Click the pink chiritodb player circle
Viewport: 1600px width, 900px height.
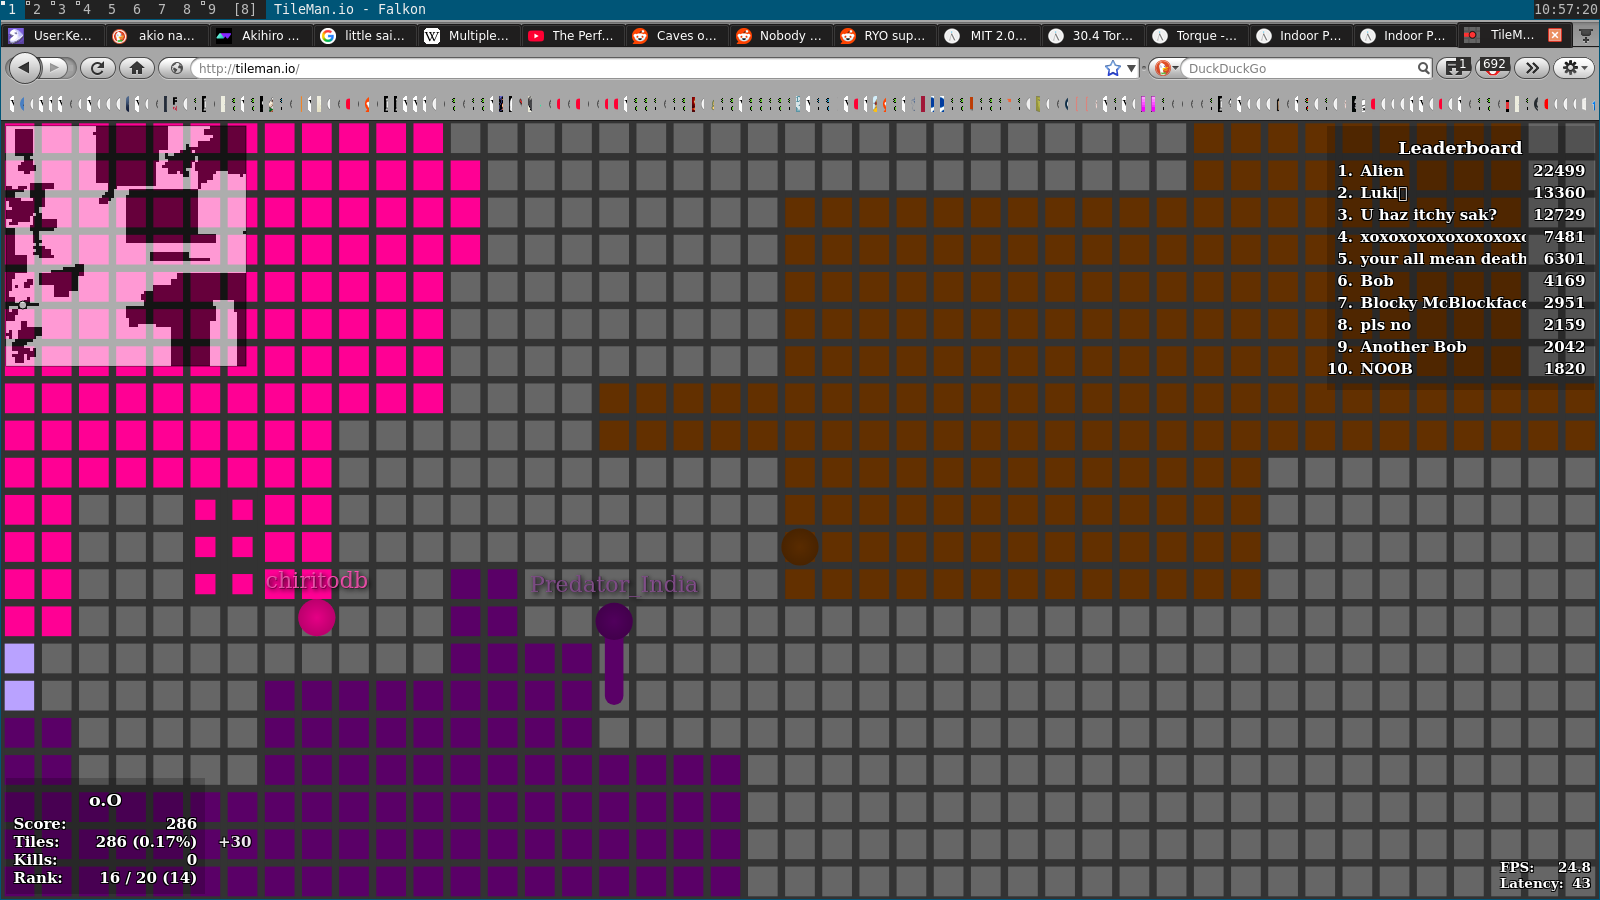pos(317,617)
